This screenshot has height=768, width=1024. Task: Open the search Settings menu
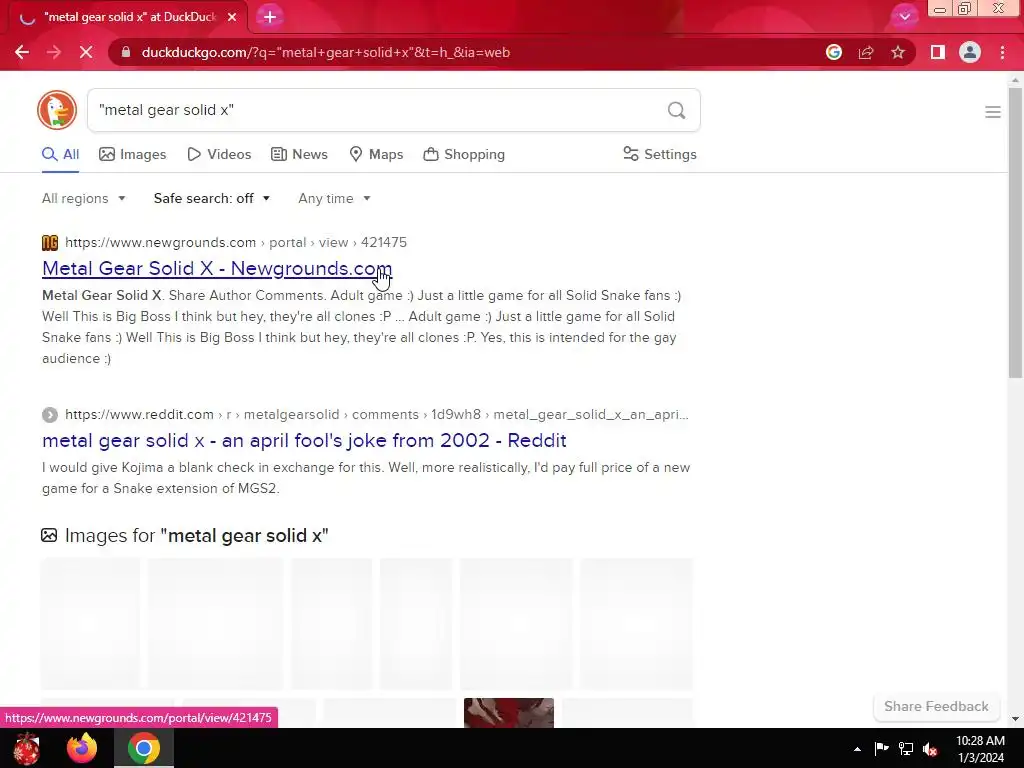point(660,155)
